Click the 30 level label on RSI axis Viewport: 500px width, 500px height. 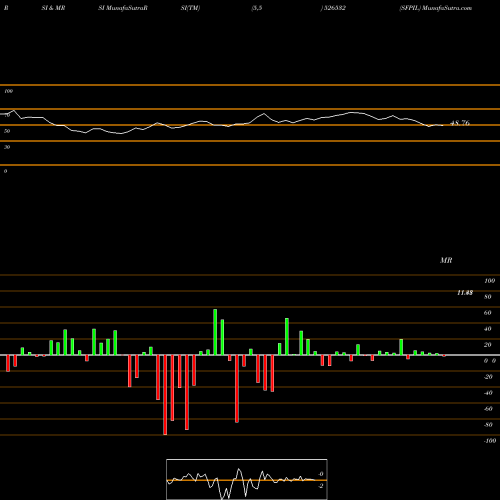[x=7, y=147]
